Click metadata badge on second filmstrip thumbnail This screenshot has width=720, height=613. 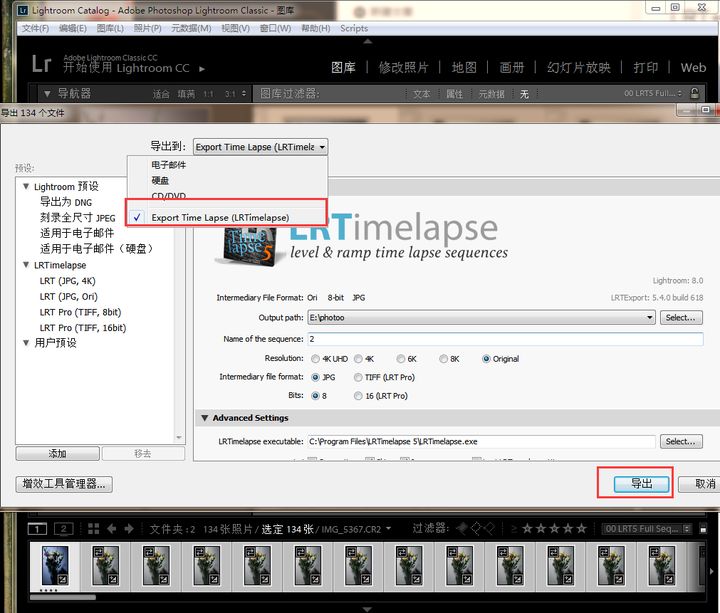tap(99, 552)
